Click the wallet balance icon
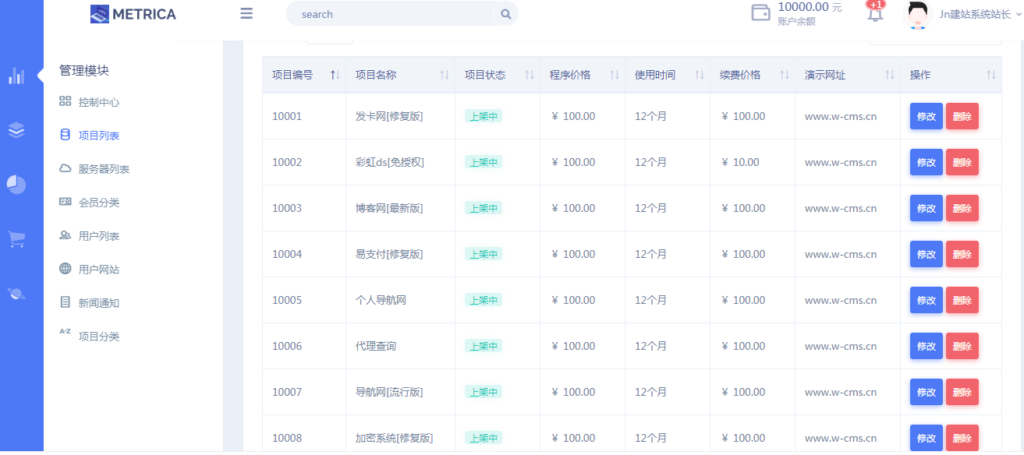 tap(760, 14)
